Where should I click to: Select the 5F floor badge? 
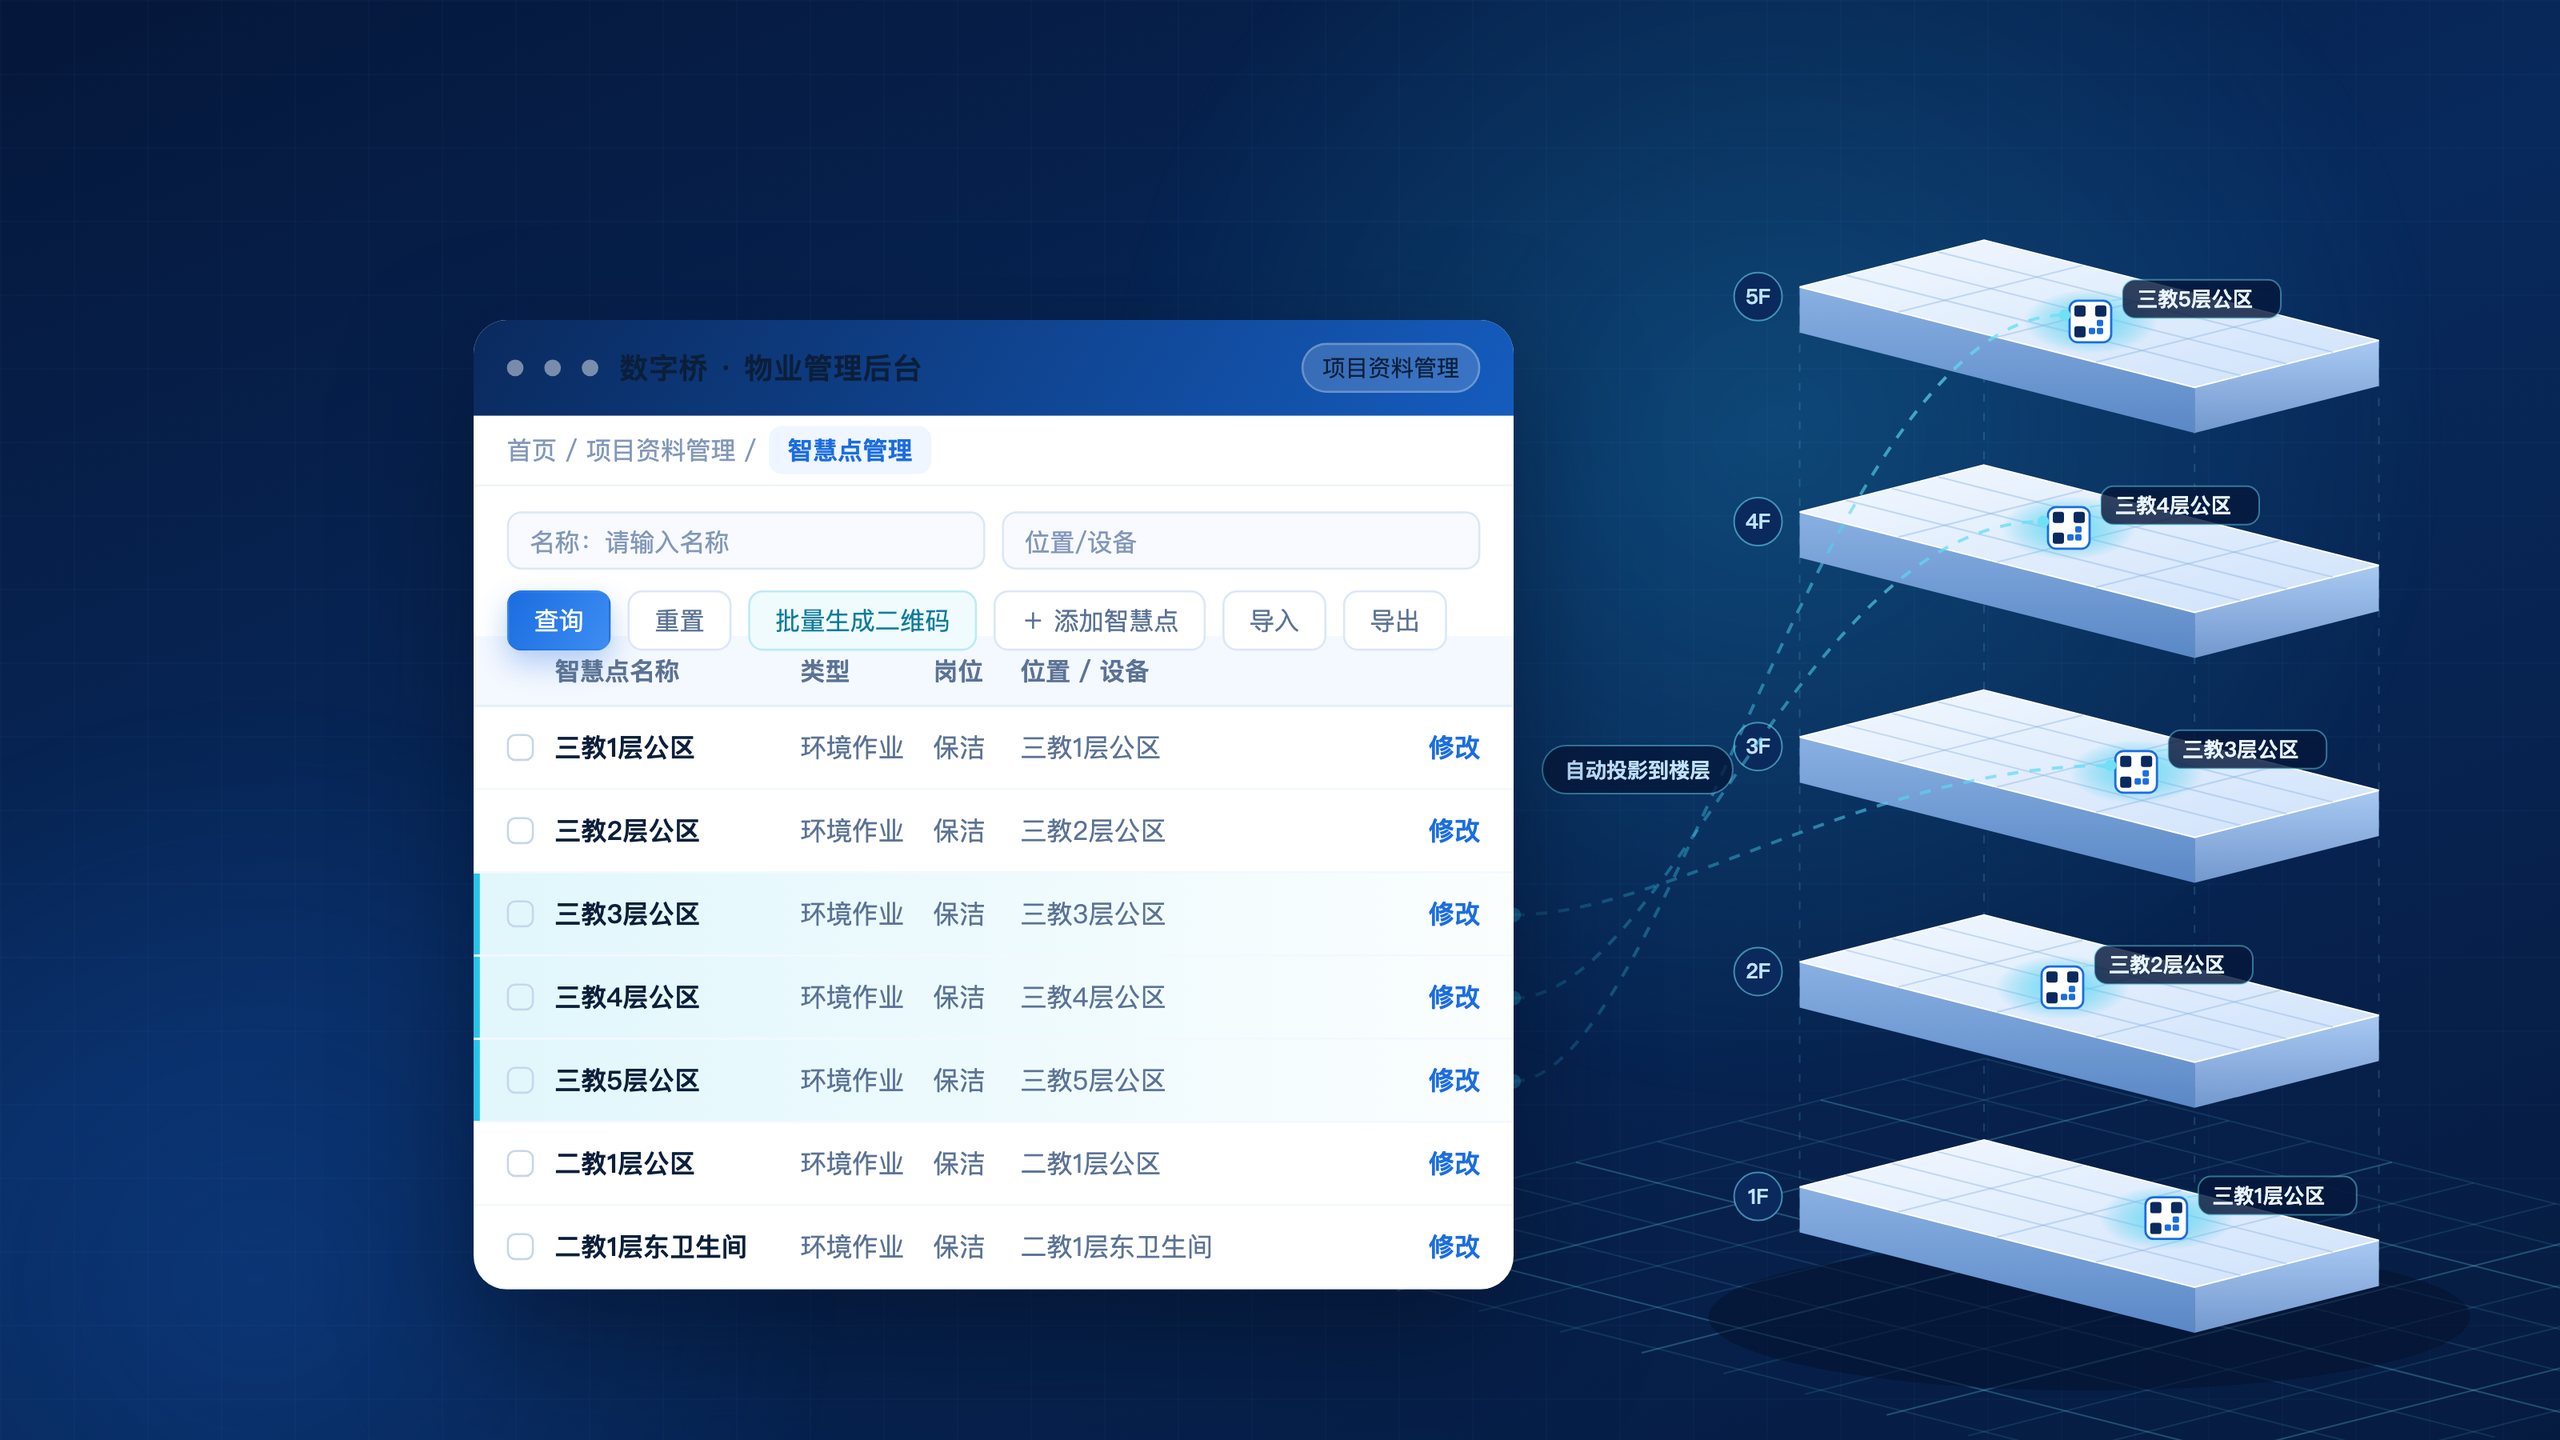[x=1757, y=297]
